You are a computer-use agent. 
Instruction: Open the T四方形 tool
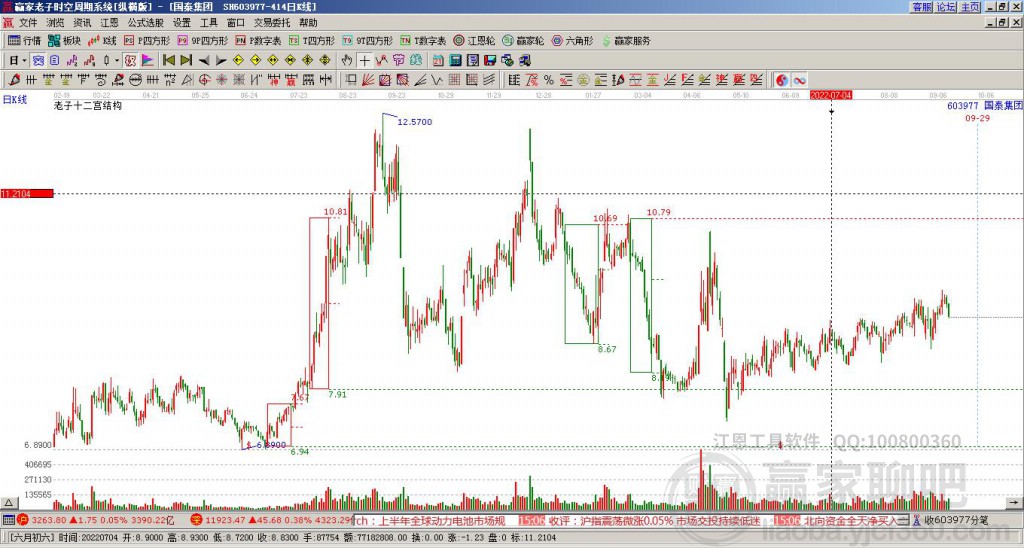[x=312, y=40]
